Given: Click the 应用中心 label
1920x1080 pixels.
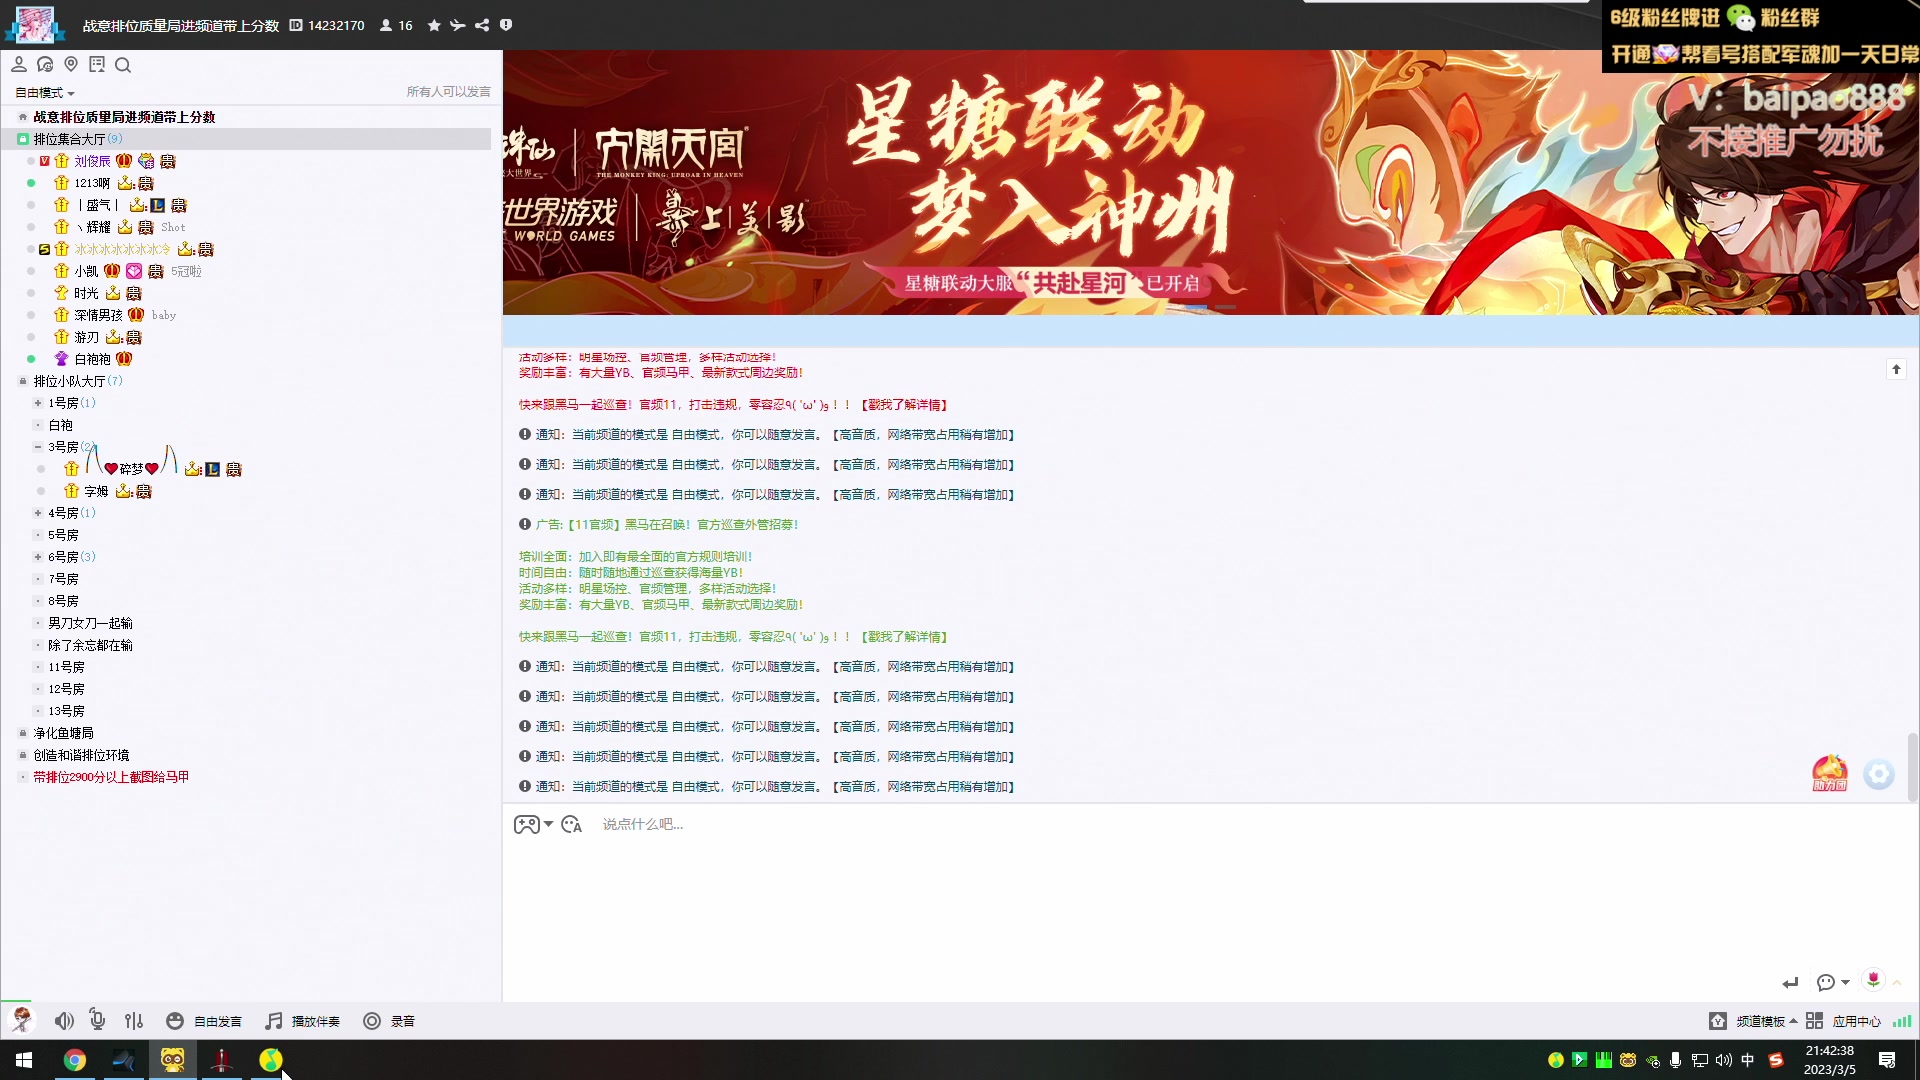Looking at the screenshot, I should click(x=1856, y=1021).
